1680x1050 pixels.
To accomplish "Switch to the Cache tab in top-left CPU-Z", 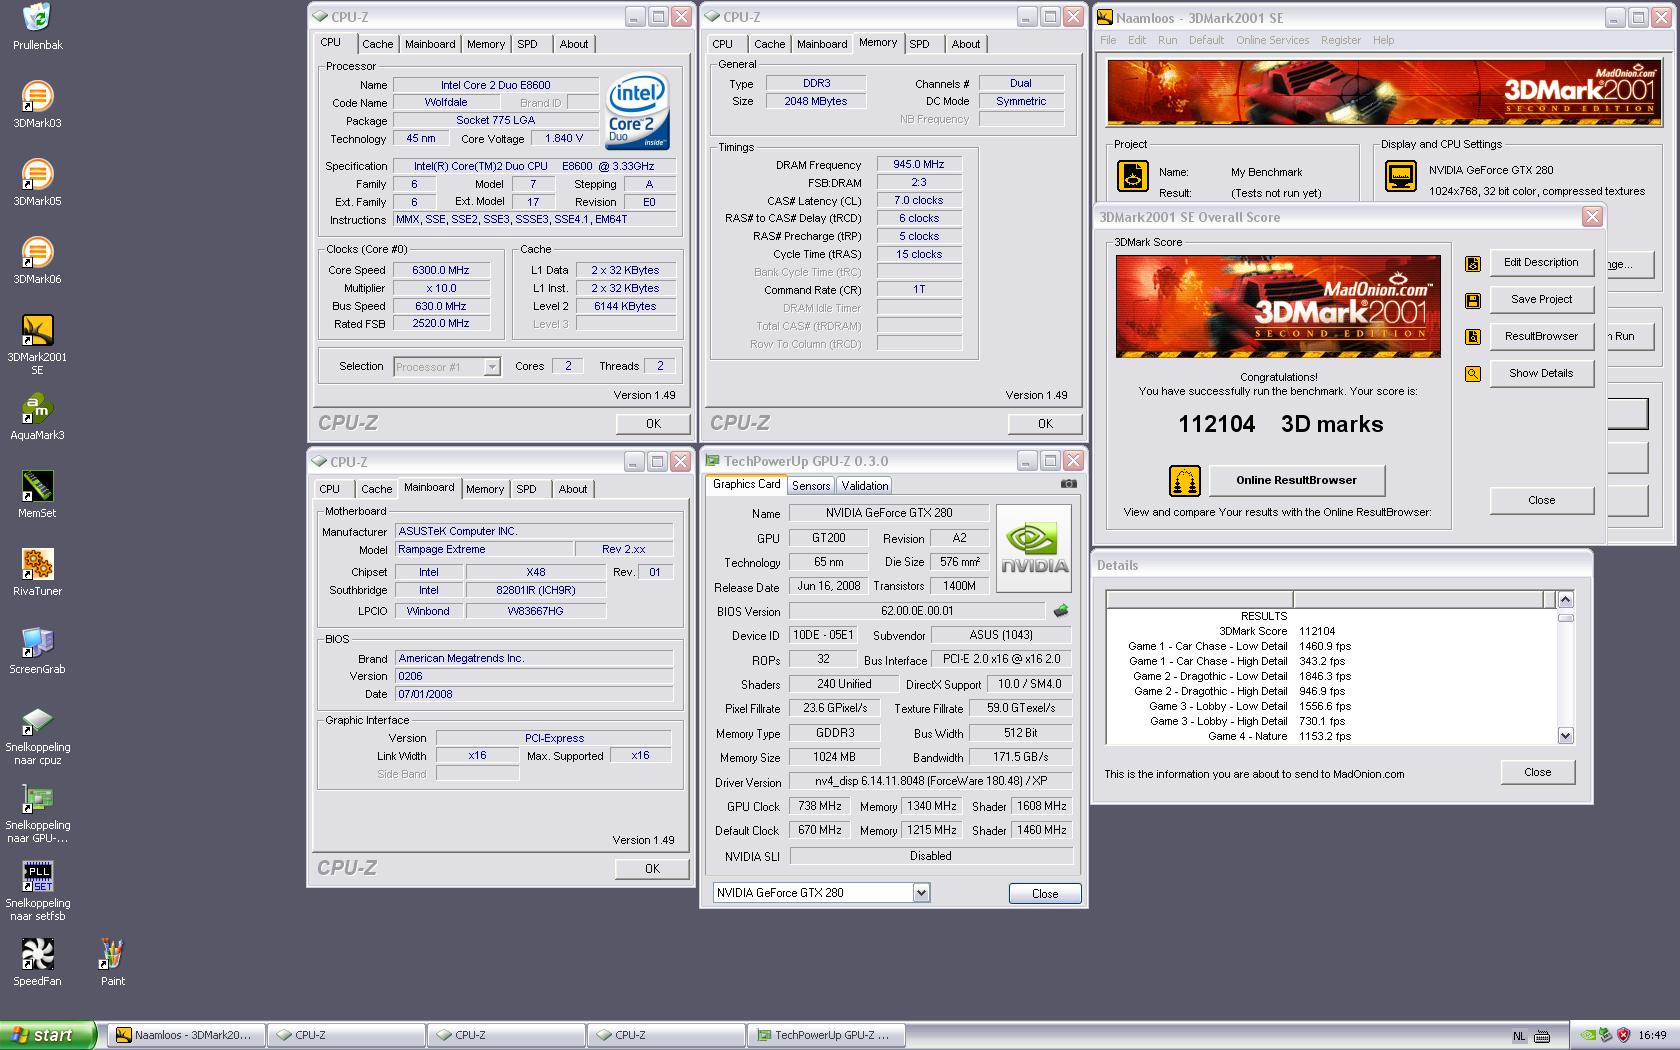I will point(377,44).
